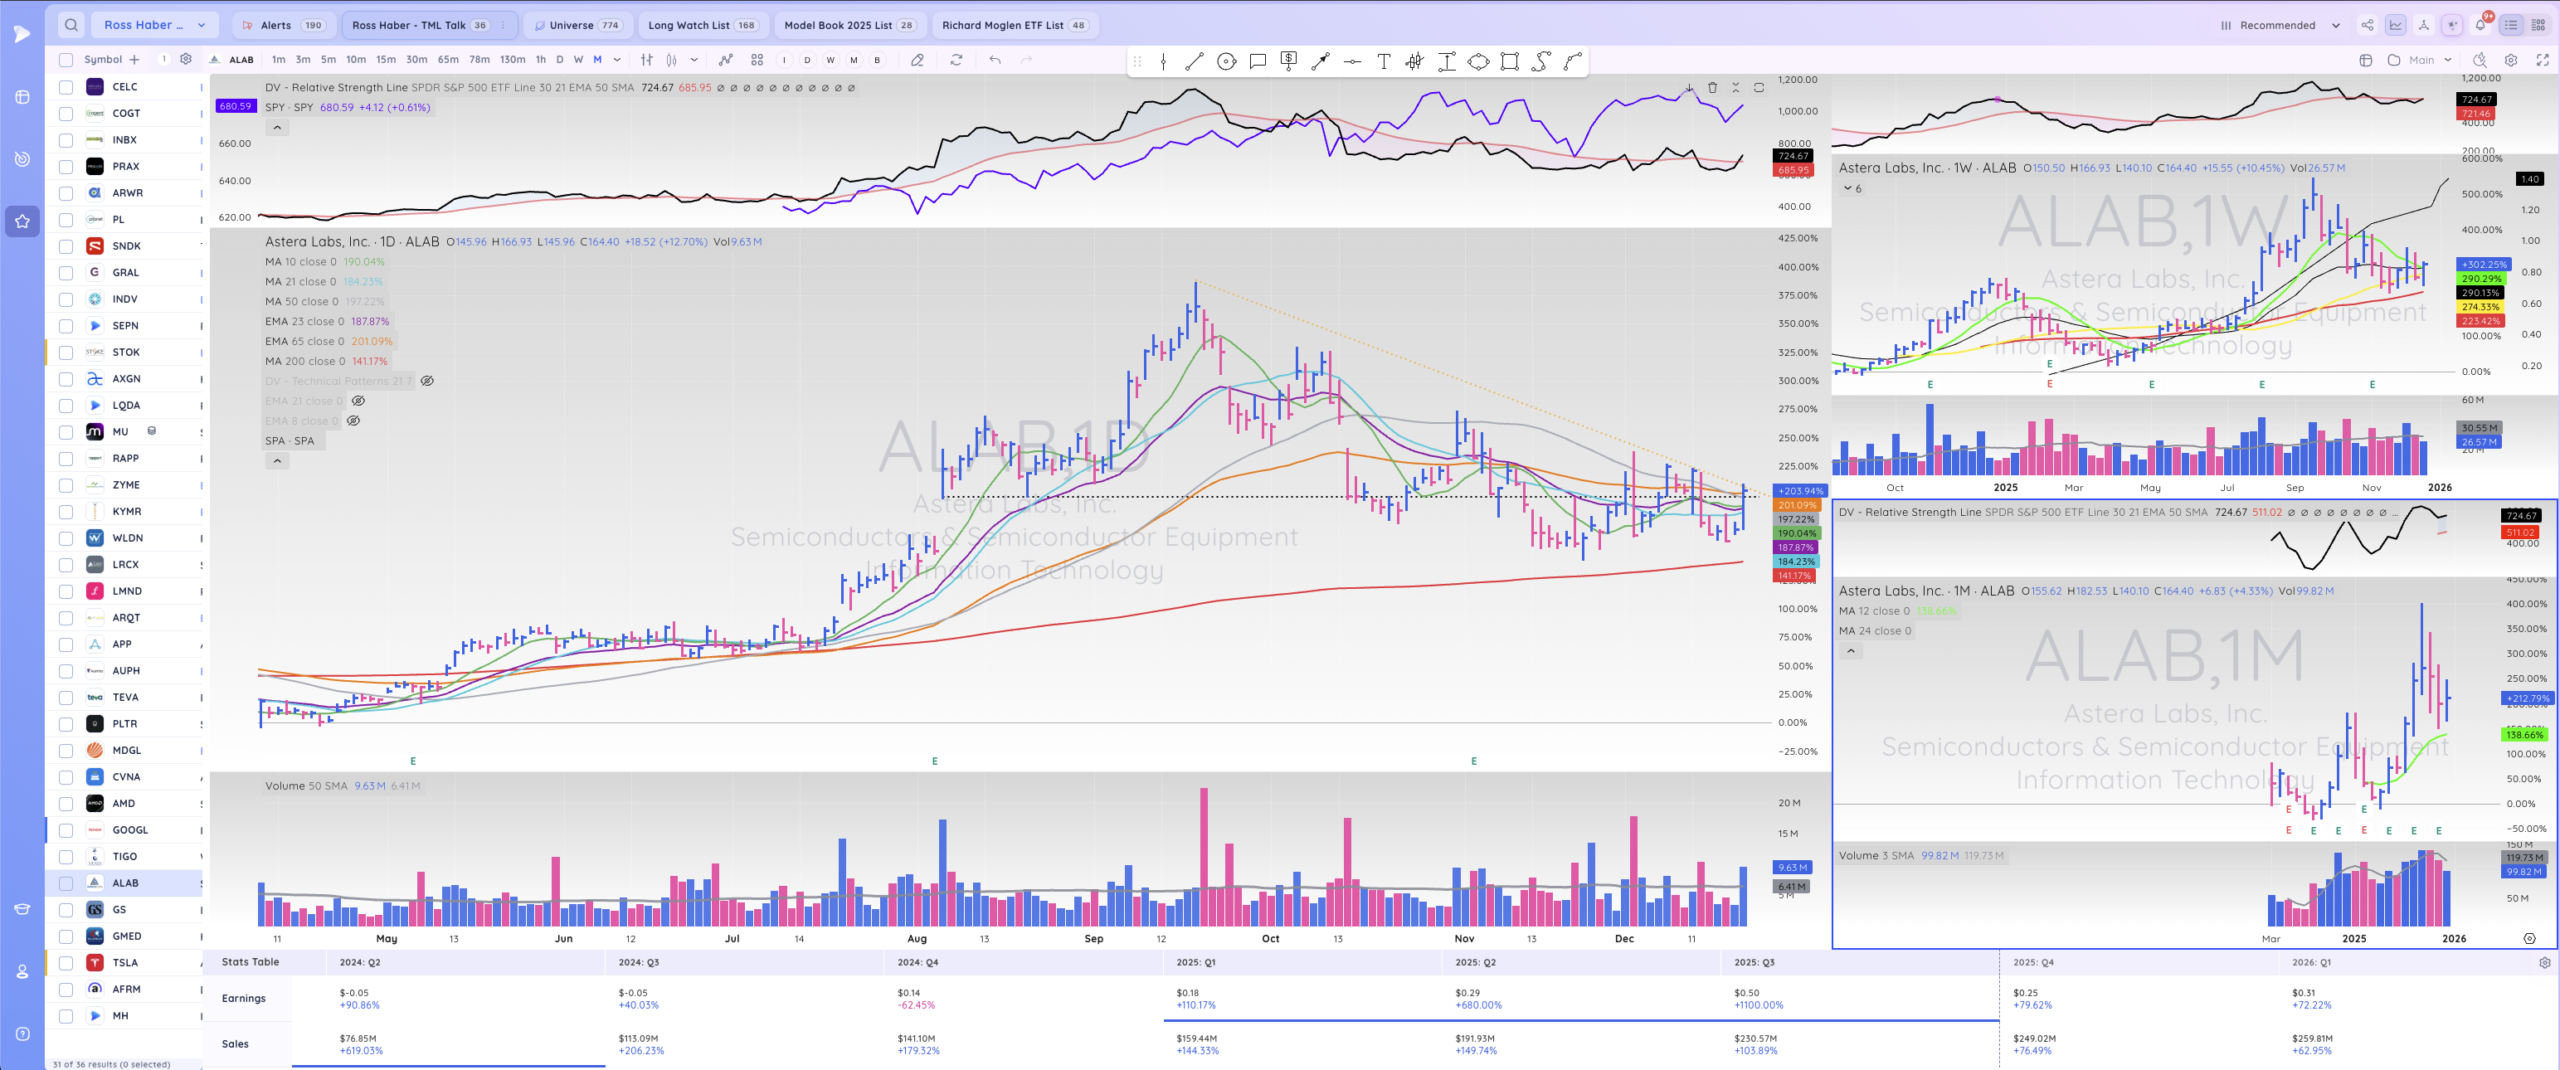Select the callout comment drawing tool

(1258, 62)
